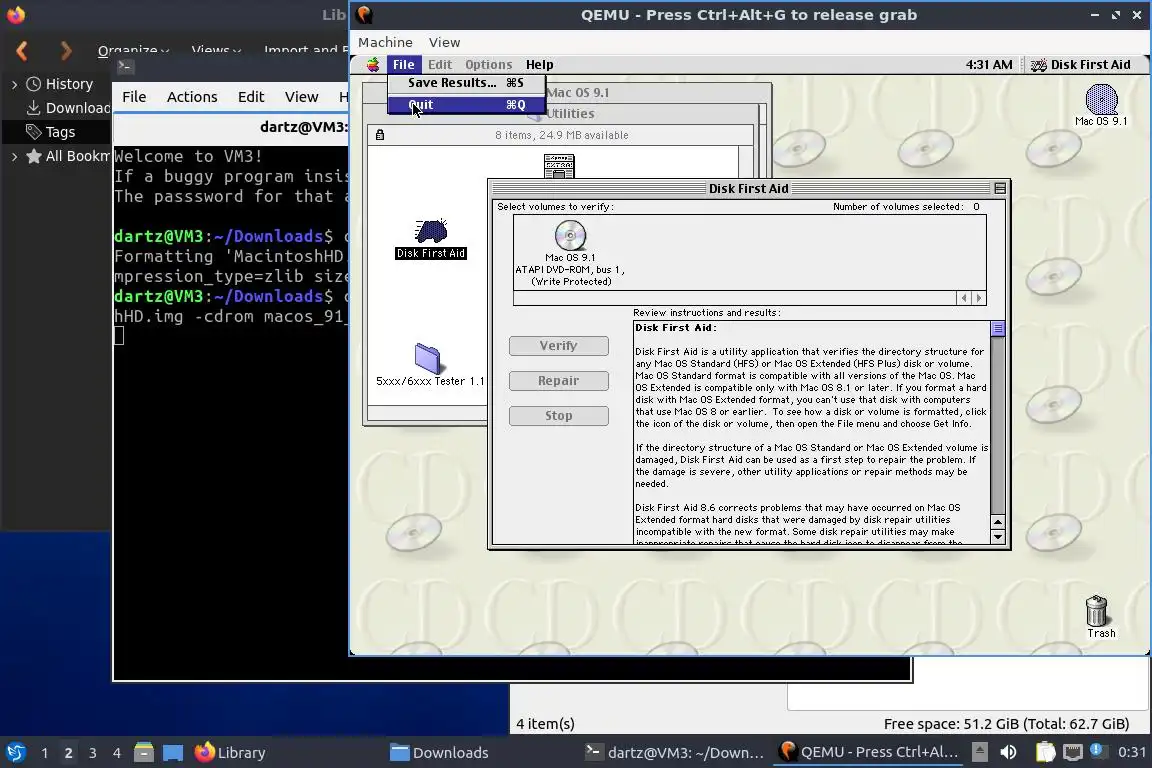This screenshot has width=1152, height=768.
Task: Open the terminal Actions menu
Action: (x=192, y=97)
